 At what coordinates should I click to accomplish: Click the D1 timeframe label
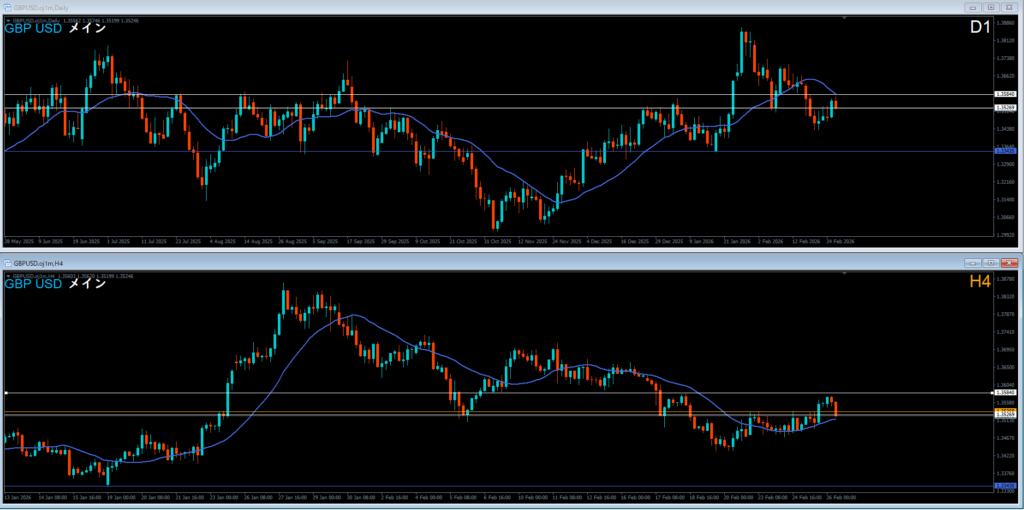tap(980, 27)
